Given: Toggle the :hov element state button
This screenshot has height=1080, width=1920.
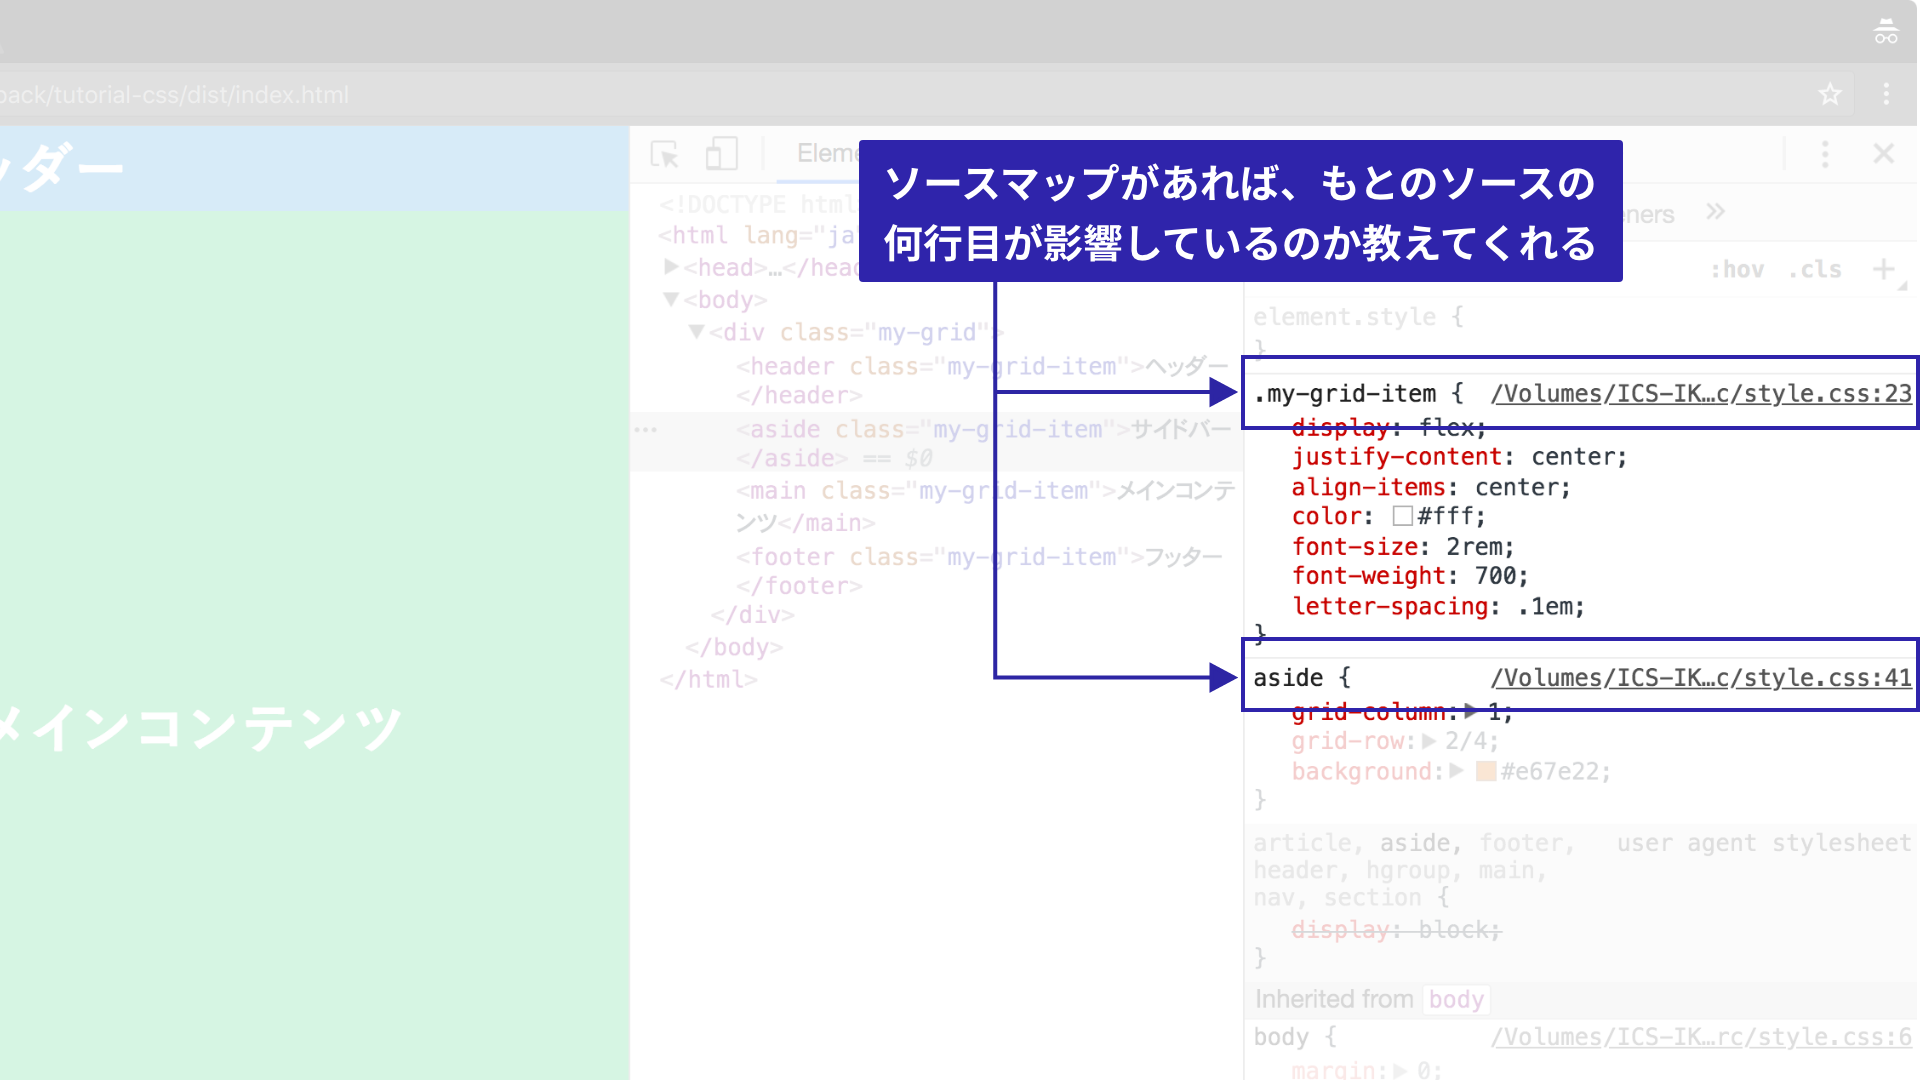Looking at the screenshot, I should [x=1737, y=270].
